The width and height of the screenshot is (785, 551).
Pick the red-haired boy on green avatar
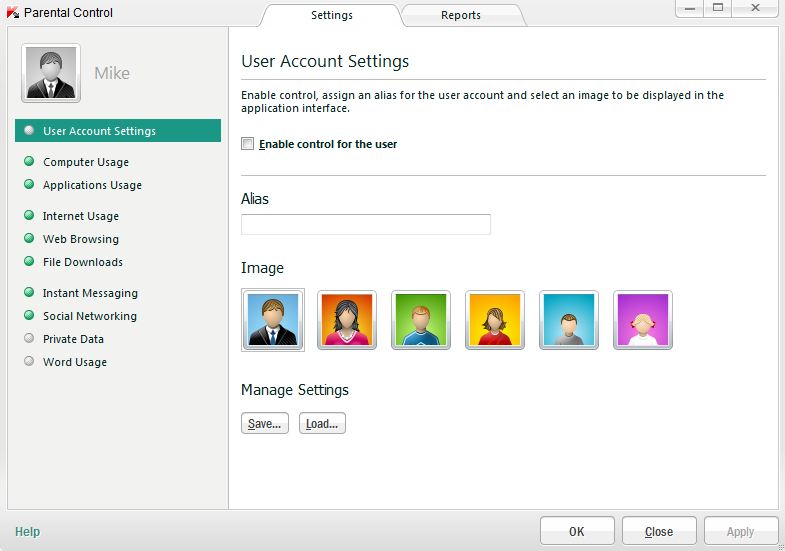pos(421,320)
